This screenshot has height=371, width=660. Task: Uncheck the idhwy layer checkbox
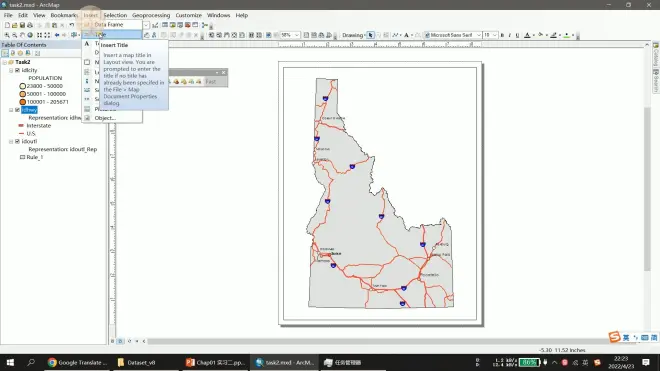tap(17, 110)
